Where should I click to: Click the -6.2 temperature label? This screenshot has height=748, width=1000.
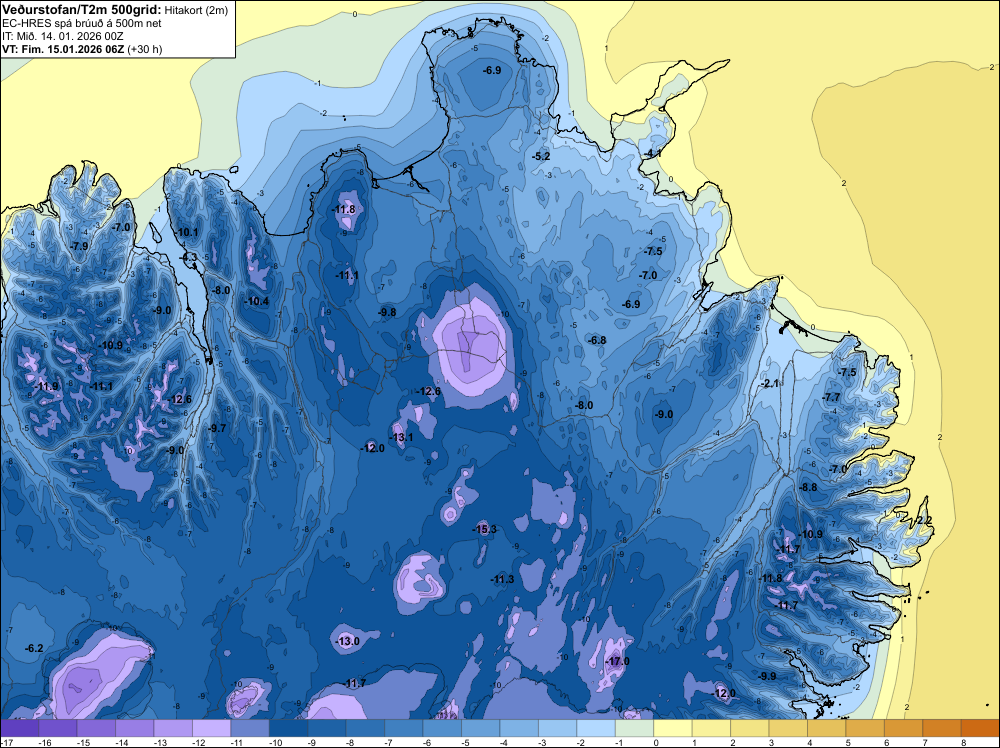(x=34, y=648)
